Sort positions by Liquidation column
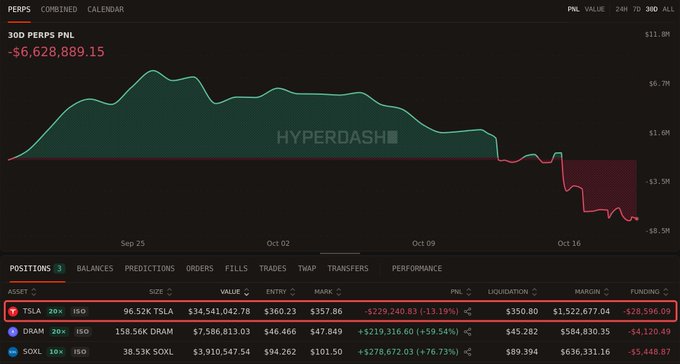The image size is (680, 364). click(x=513, y=292)
